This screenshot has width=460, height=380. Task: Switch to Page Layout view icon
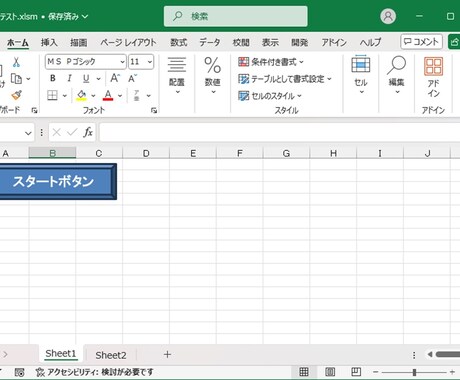(x=330, y=371)
